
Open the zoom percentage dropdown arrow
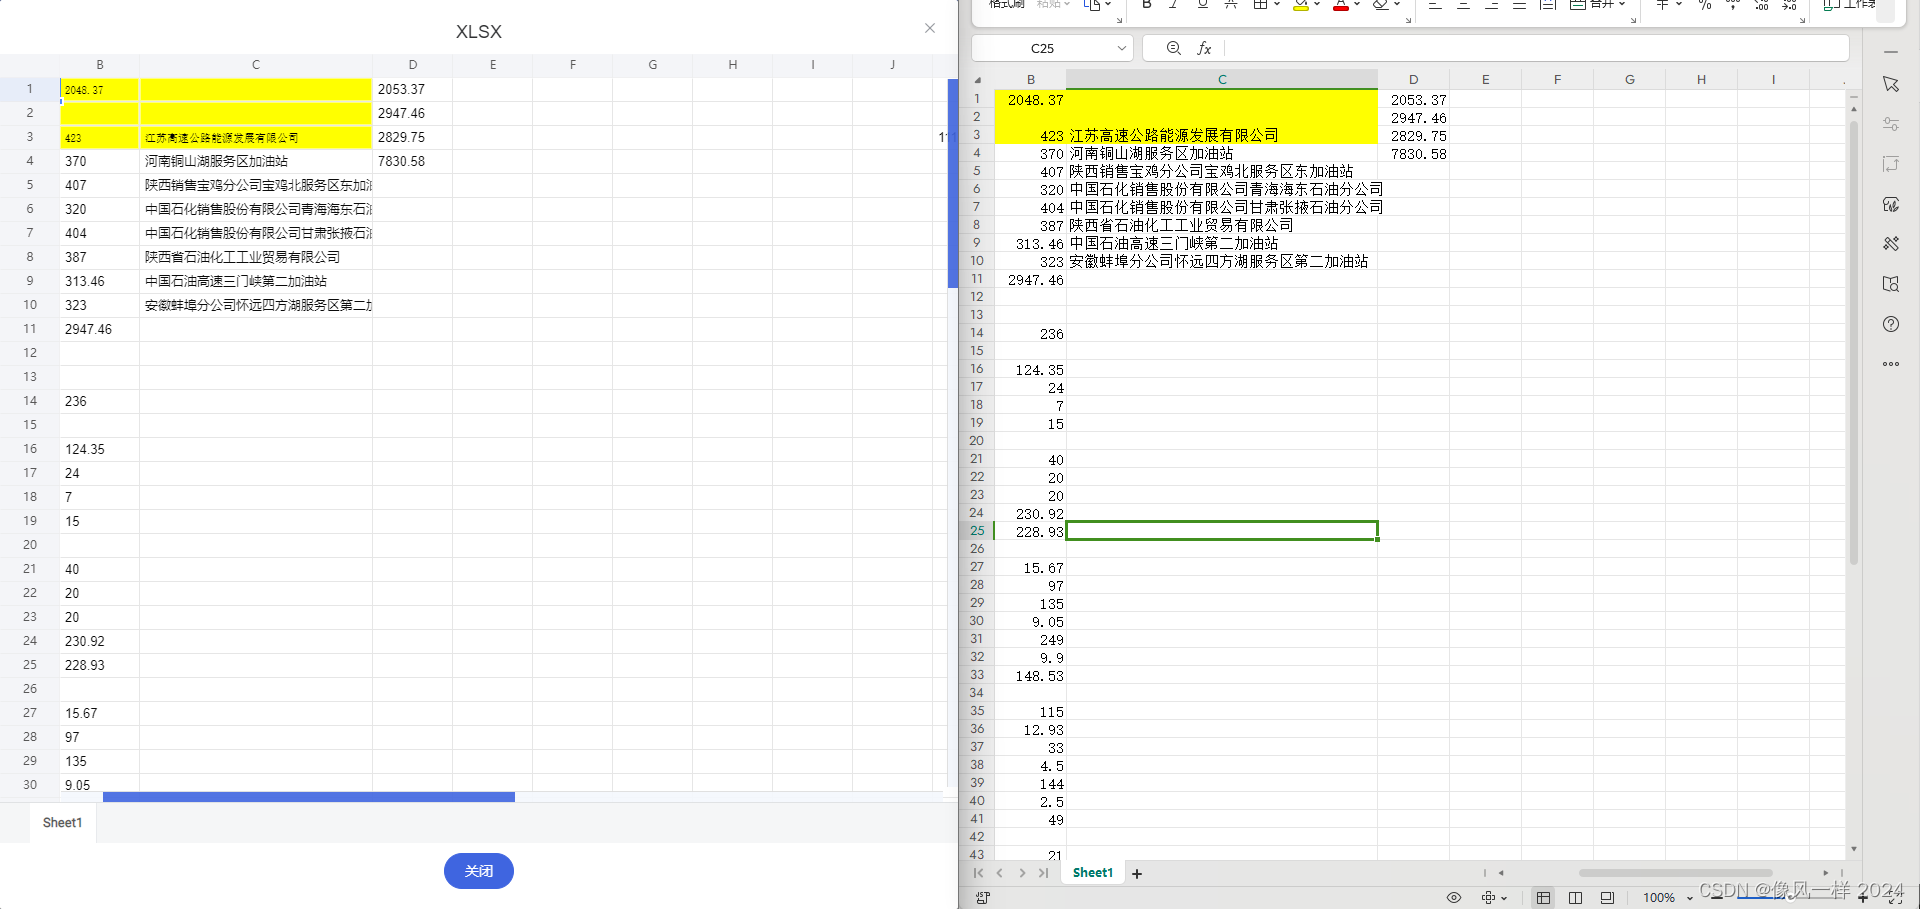tap(1690, 898)
